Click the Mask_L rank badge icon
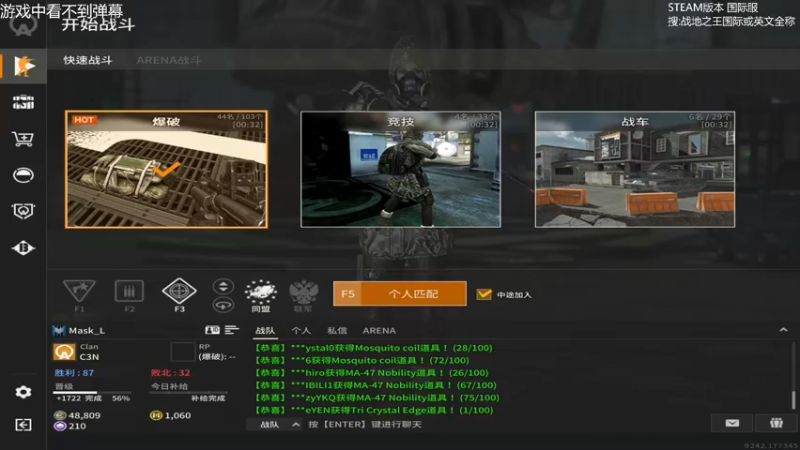Screen dimensions: 800x450 (59, 331)
